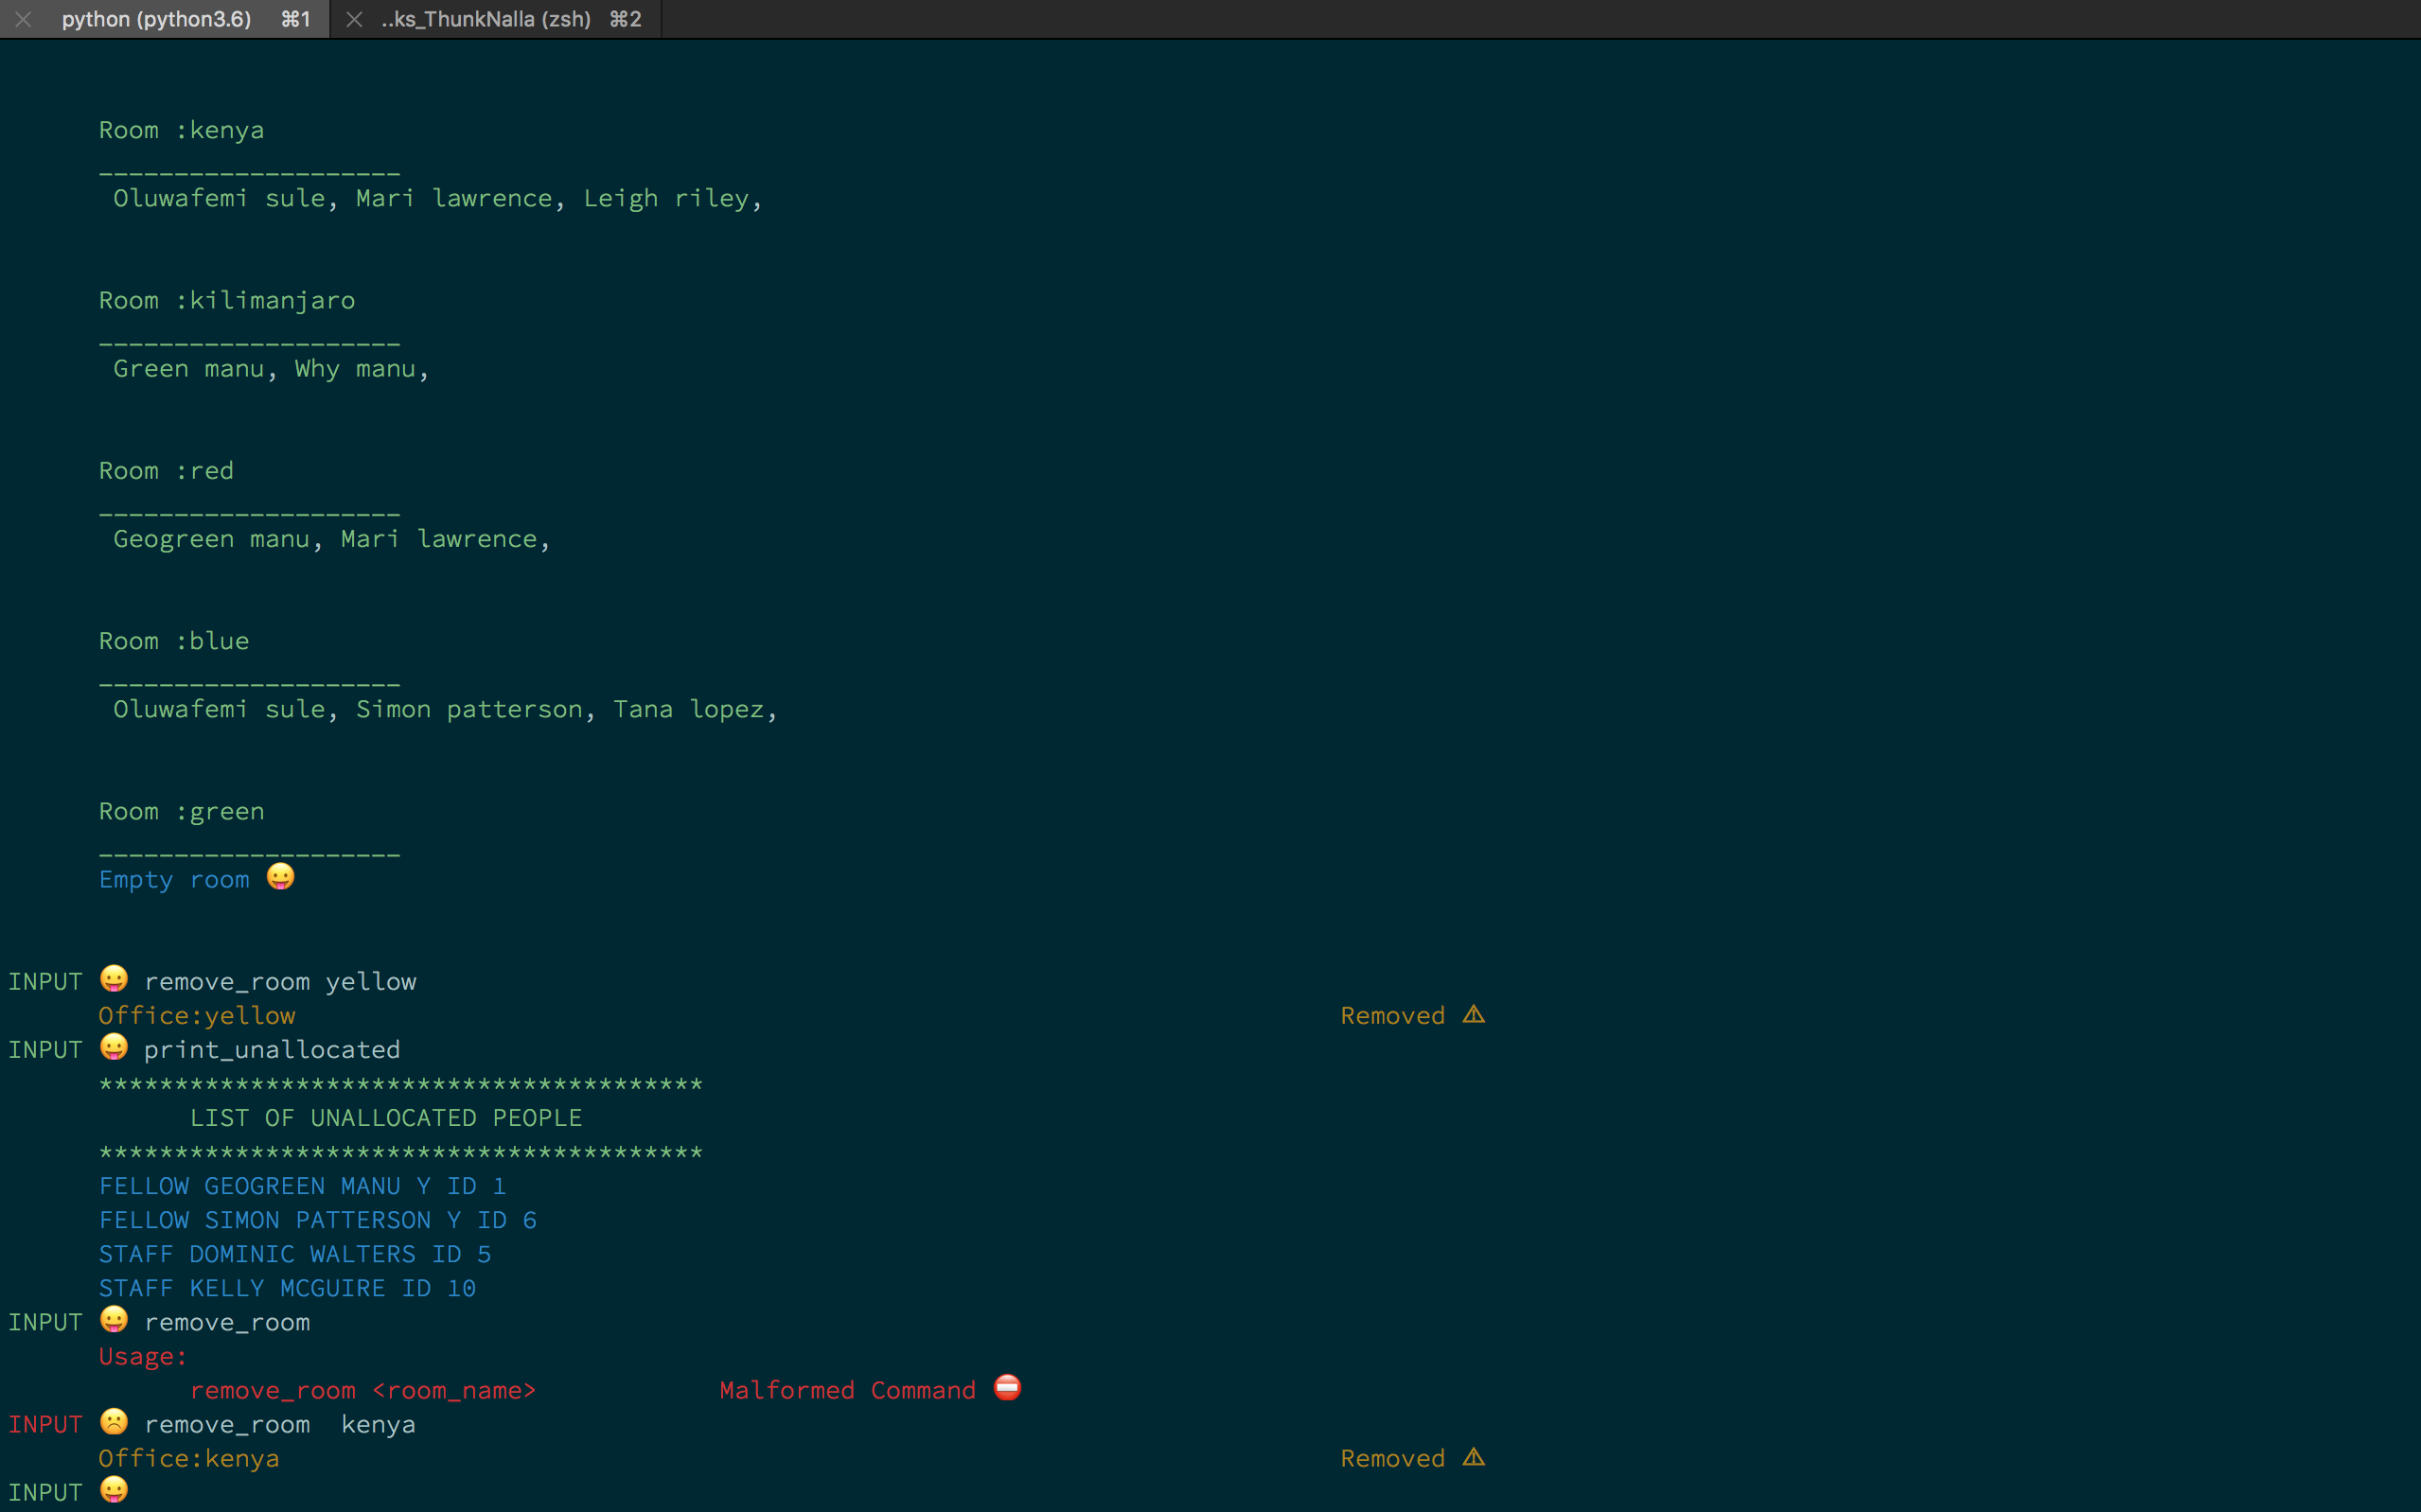This screenshot has width=2421, height=1512.
Task: Click the Room :kilimanjaro heading text
Action: 227,300
